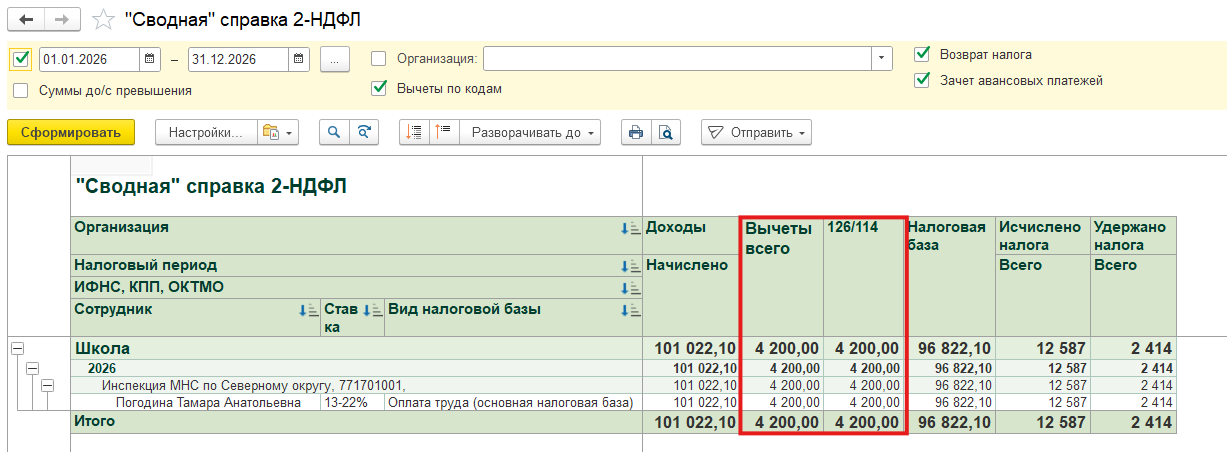This screenshot has height=452, width=1227.
Task: Go back with the left arrow button
Action: (x=27, y=19)
